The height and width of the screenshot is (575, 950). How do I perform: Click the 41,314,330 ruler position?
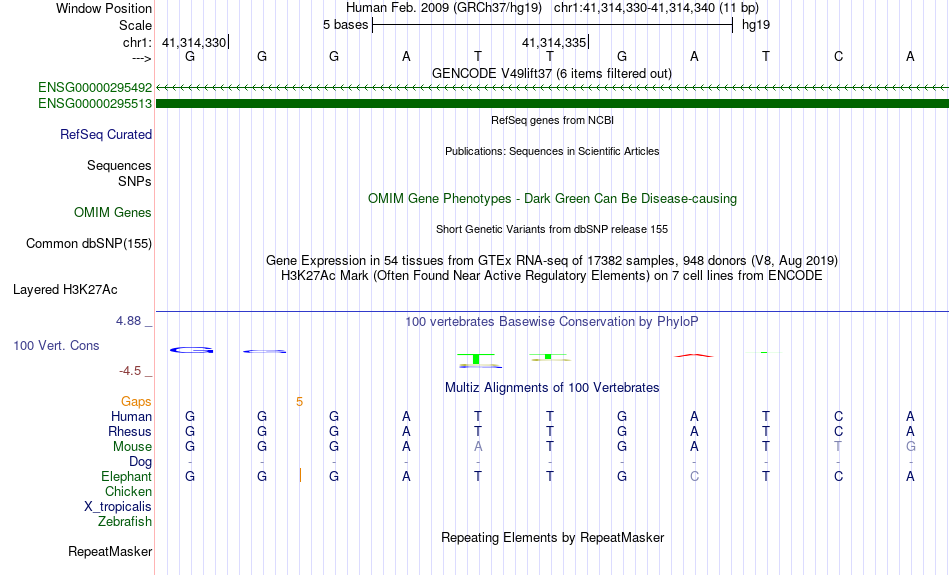tap(194, 42)
